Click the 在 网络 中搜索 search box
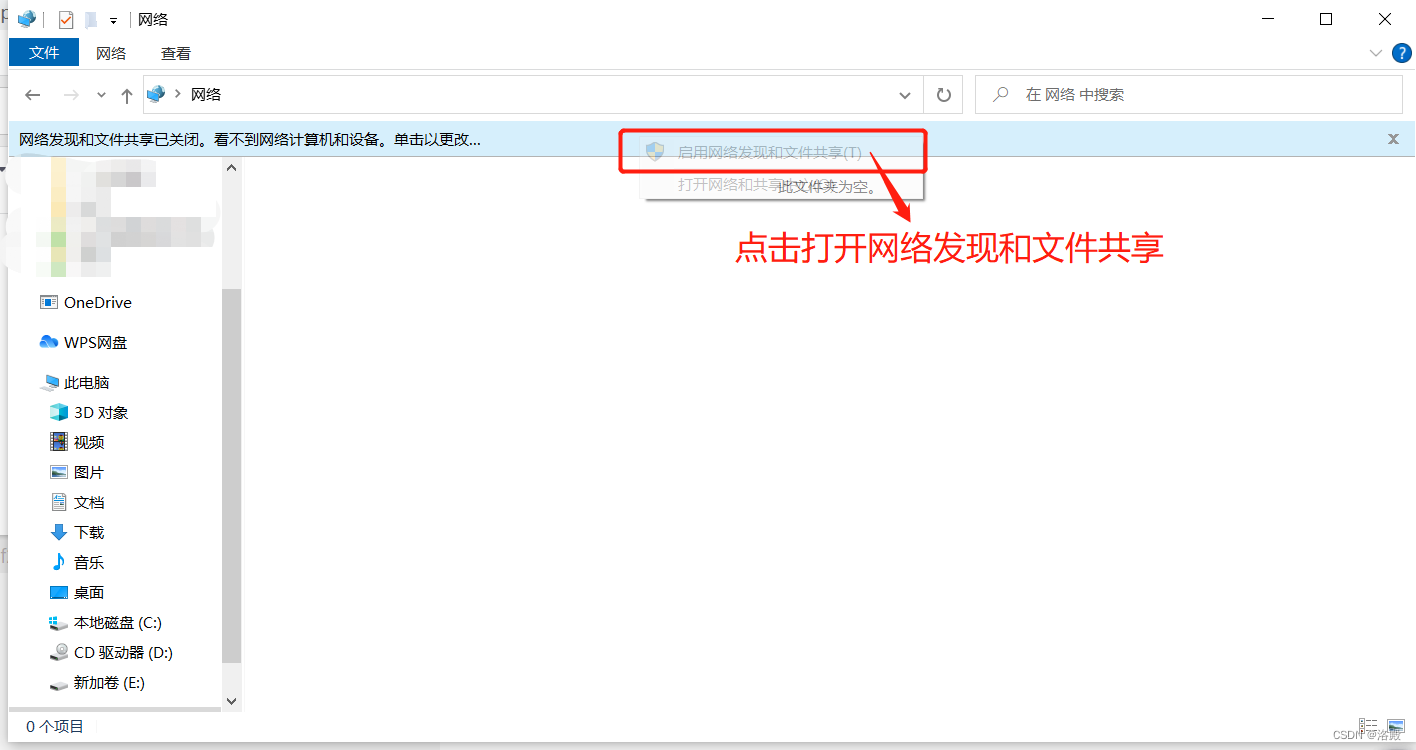 coord(1189,94)
